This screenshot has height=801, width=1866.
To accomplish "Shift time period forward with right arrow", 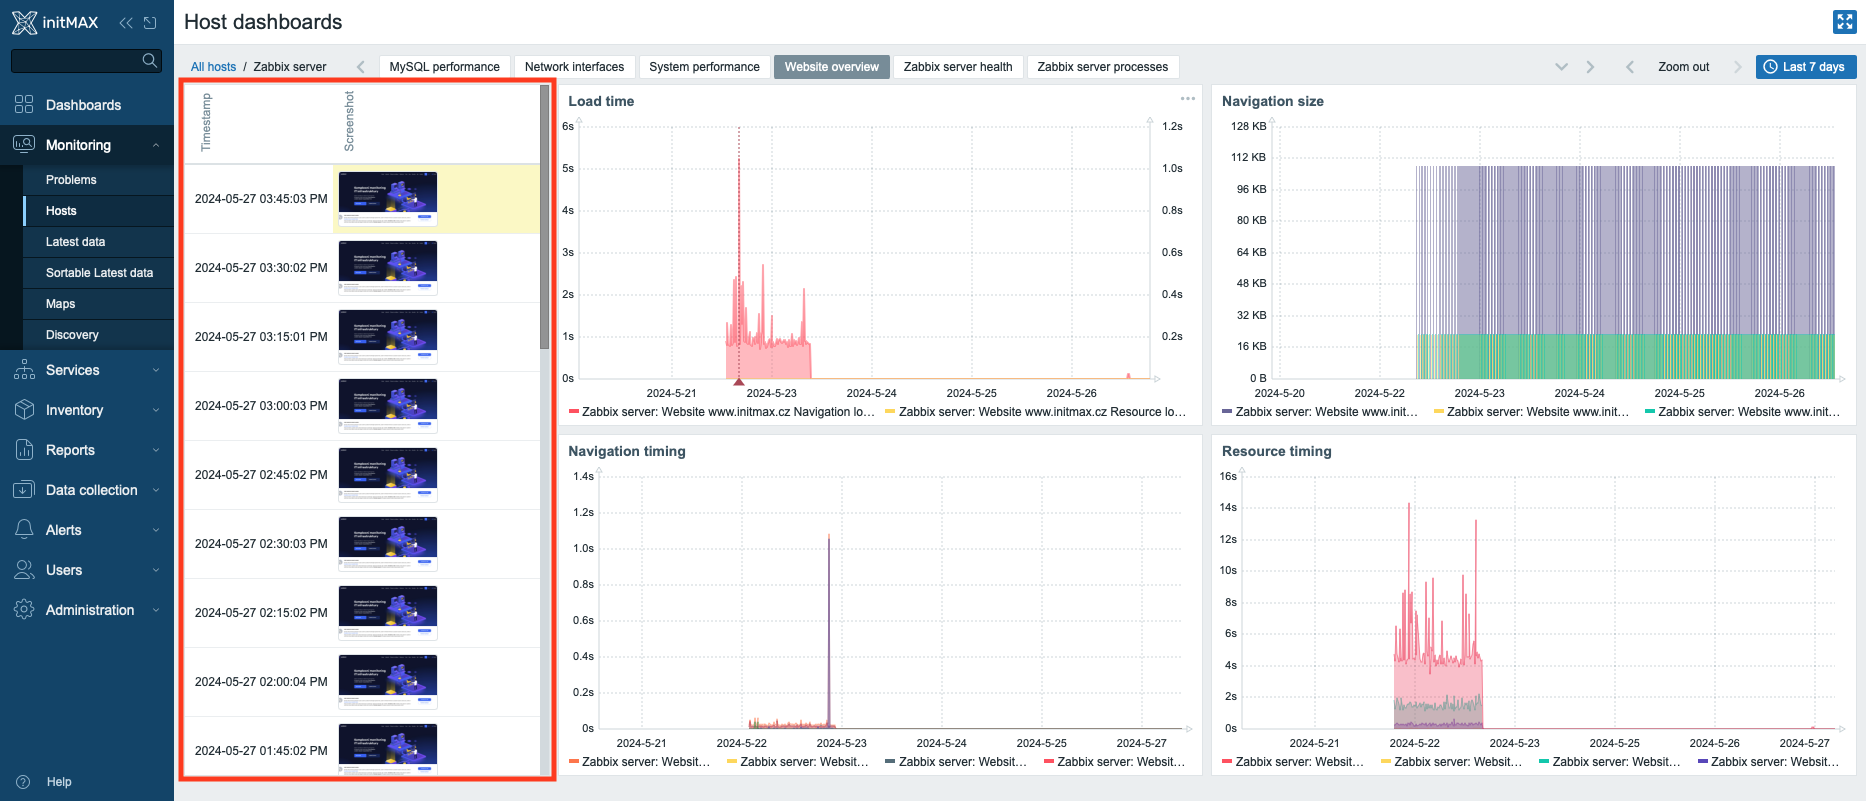I will [x=1738, y=67].
